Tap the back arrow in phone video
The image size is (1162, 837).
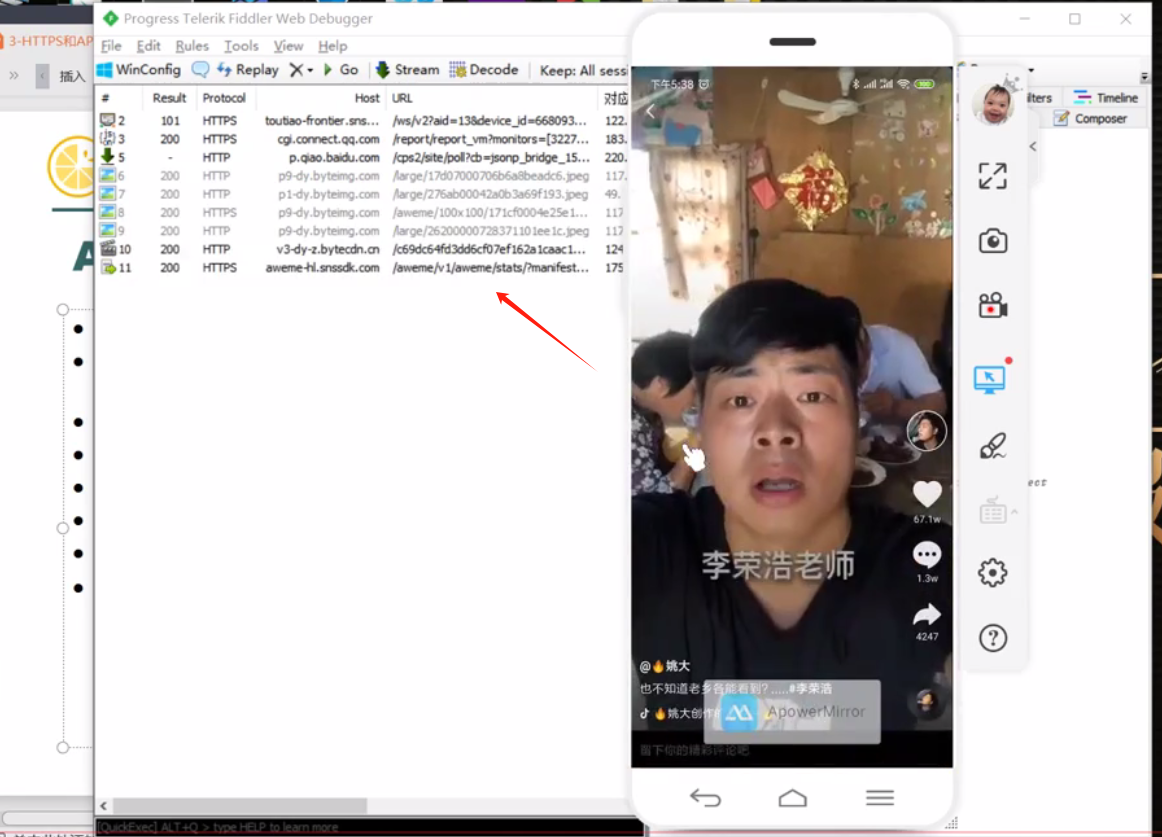651,112
